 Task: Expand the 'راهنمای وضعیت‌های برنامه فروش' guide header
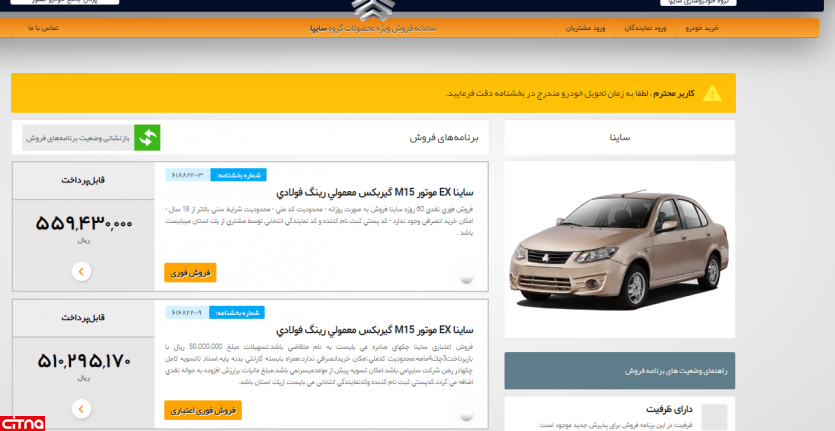click(619, 370)
